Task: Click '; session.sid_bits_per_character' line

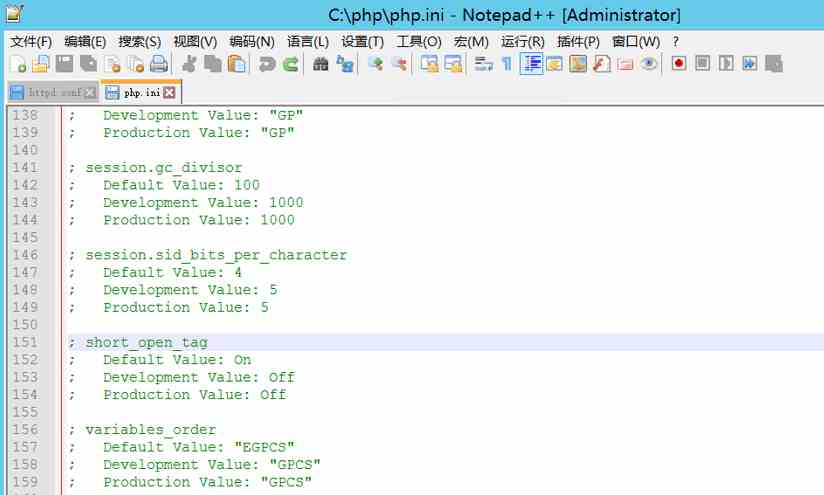Action: pos(208,255)
